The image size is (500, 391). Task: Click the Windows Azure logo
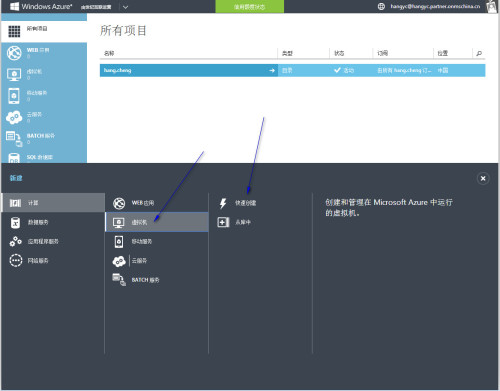point(41,6)
